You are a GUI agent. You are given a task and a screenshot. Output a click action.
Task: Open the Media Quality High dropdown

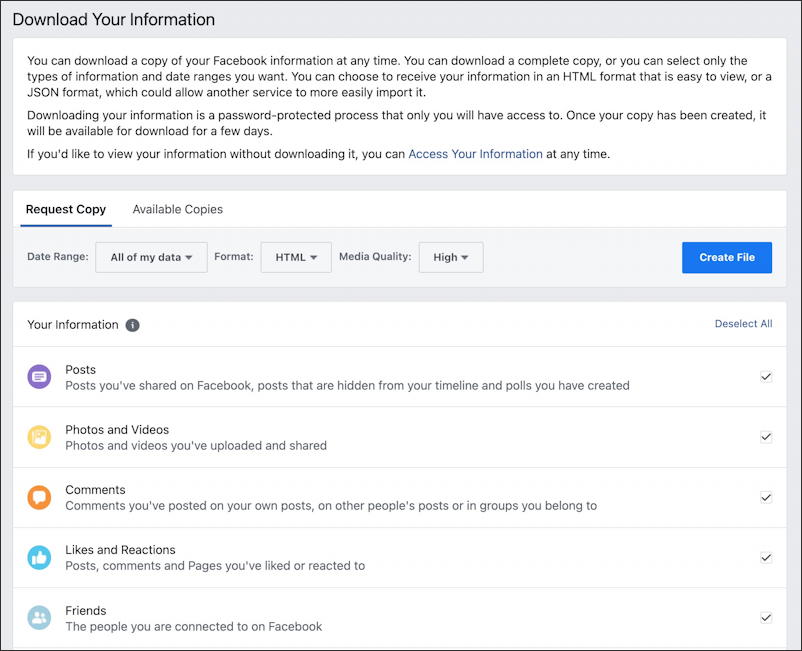[x=451, y=257]
